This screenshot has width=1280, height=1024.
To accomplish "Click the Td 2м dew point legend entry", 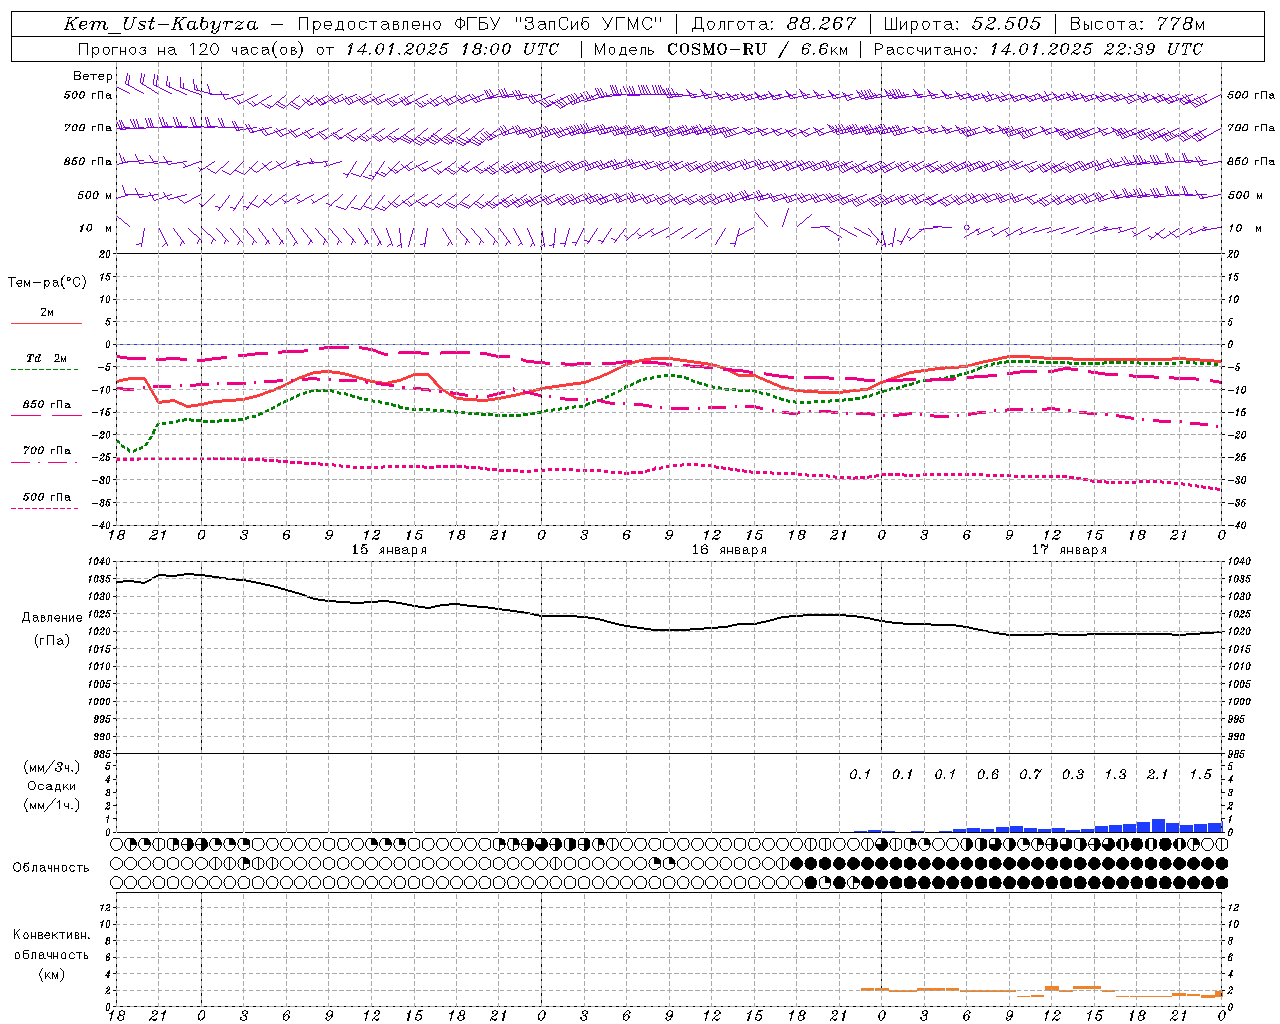I will coord(46,358).
